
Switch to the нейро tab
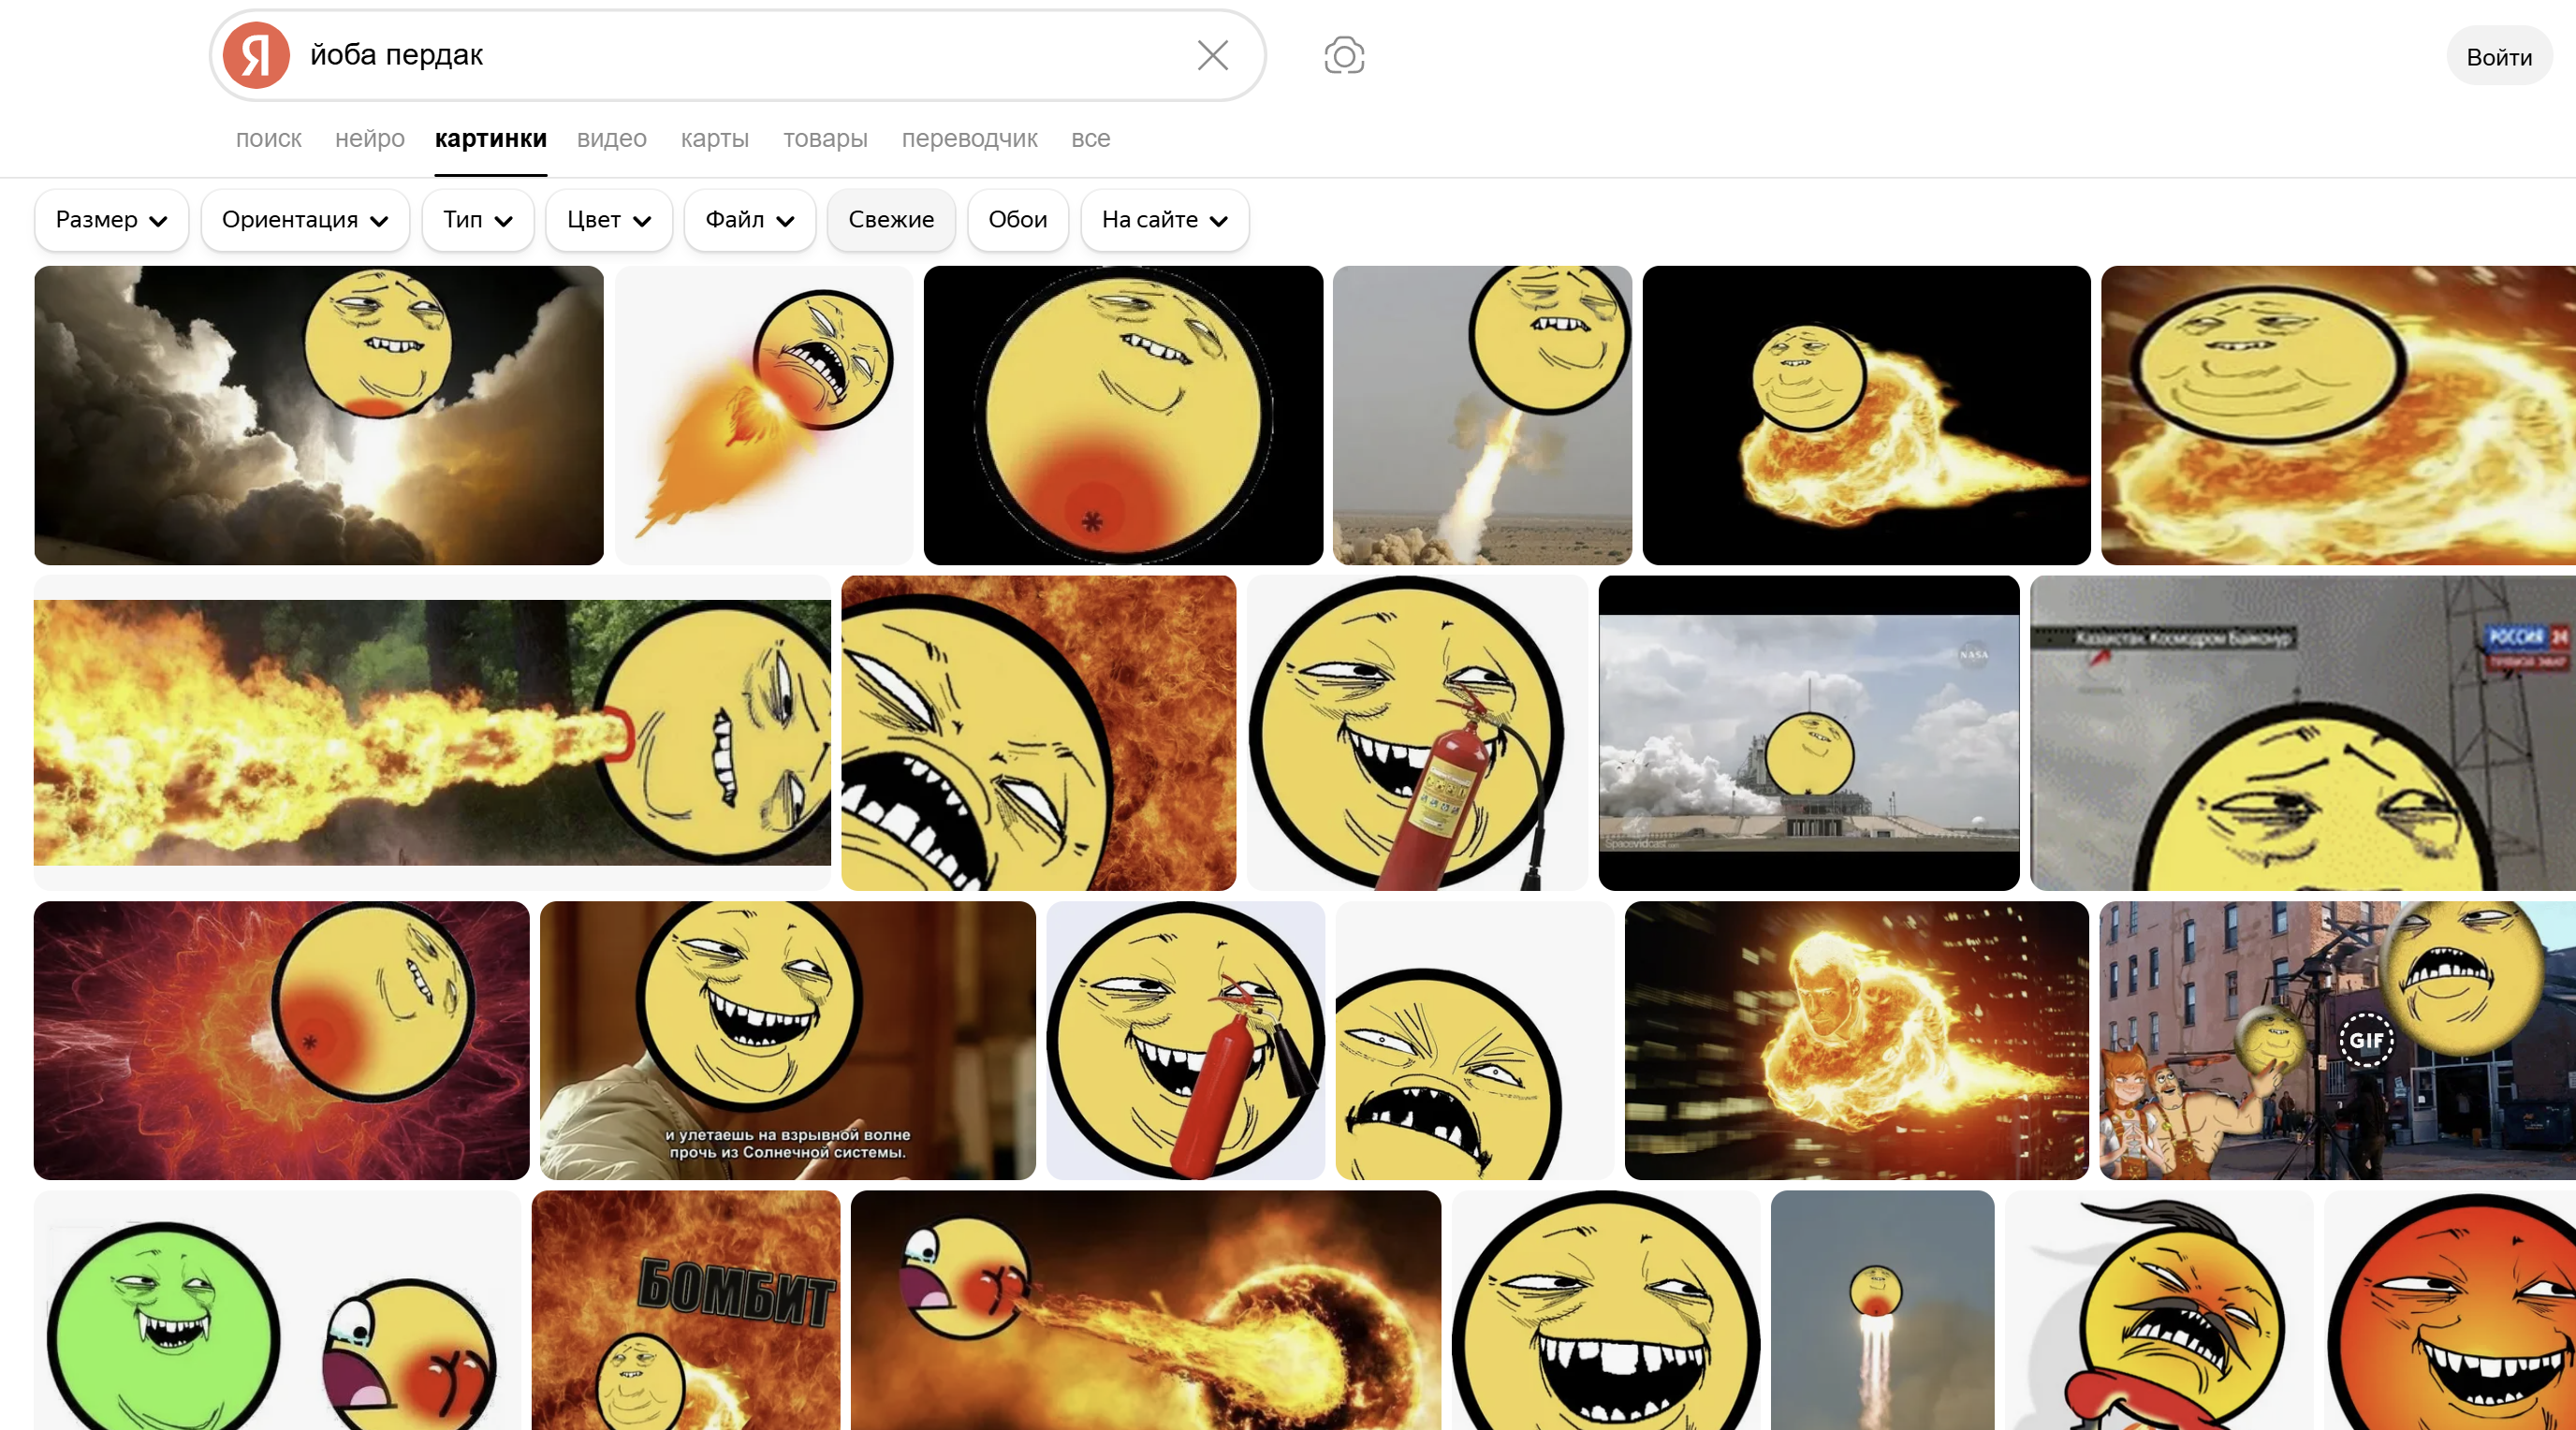[x=369, y=139]
